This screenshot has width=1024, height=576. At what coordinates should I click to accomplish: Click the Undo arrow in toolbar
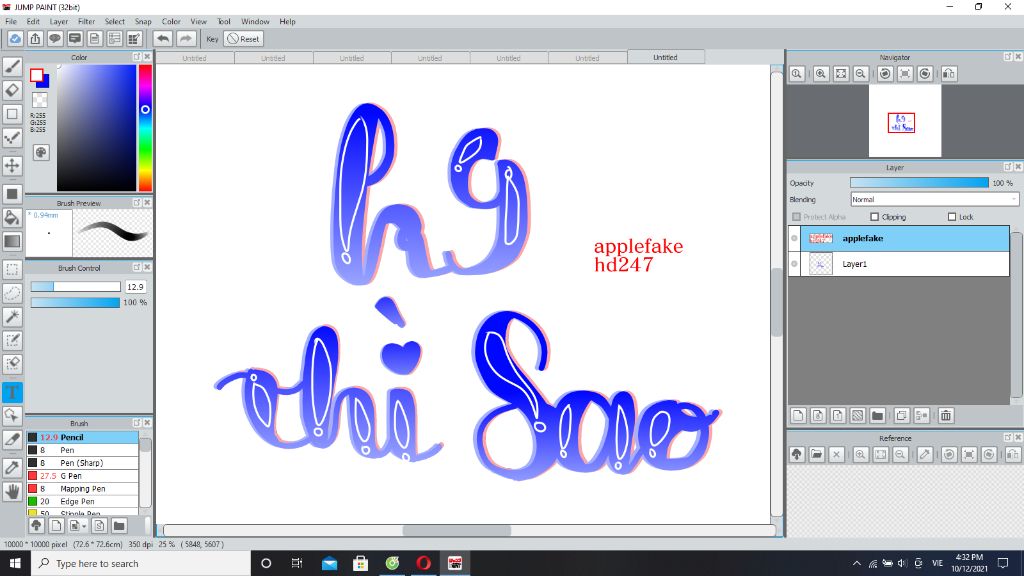[x=163, y=39]
